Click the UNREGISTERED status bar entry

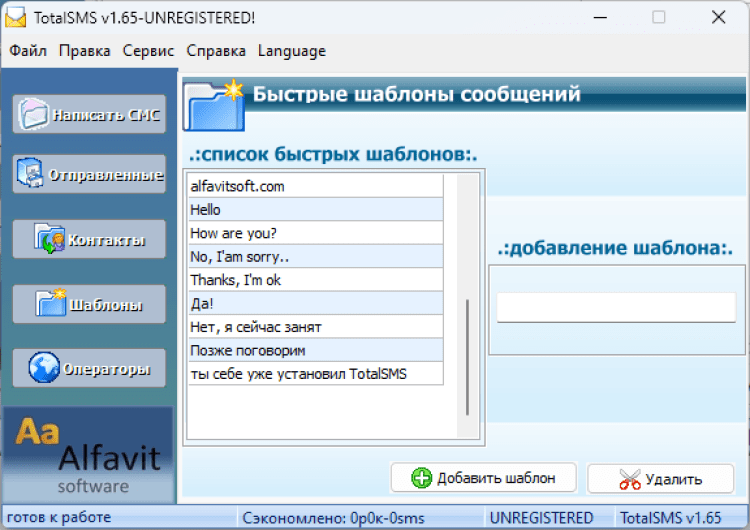click(x=541, y=518)
